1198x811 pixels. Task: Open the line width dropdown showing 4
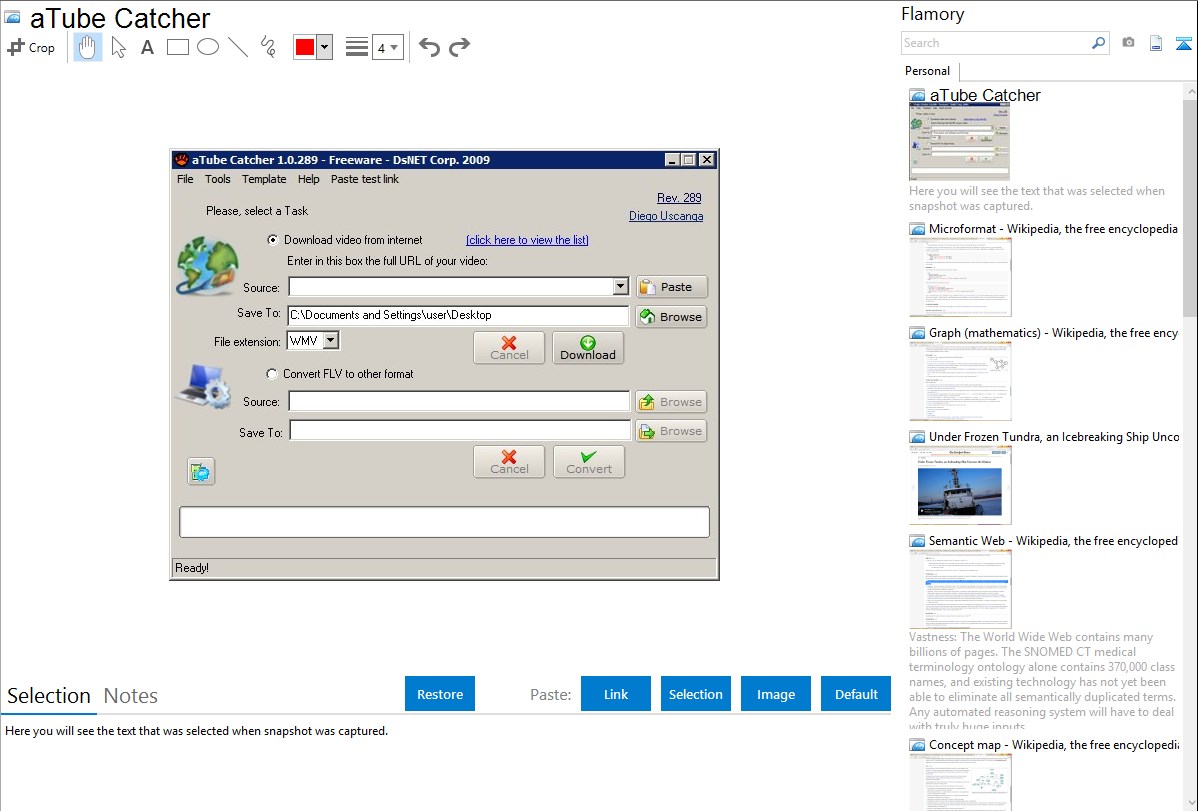coord(388,47)
